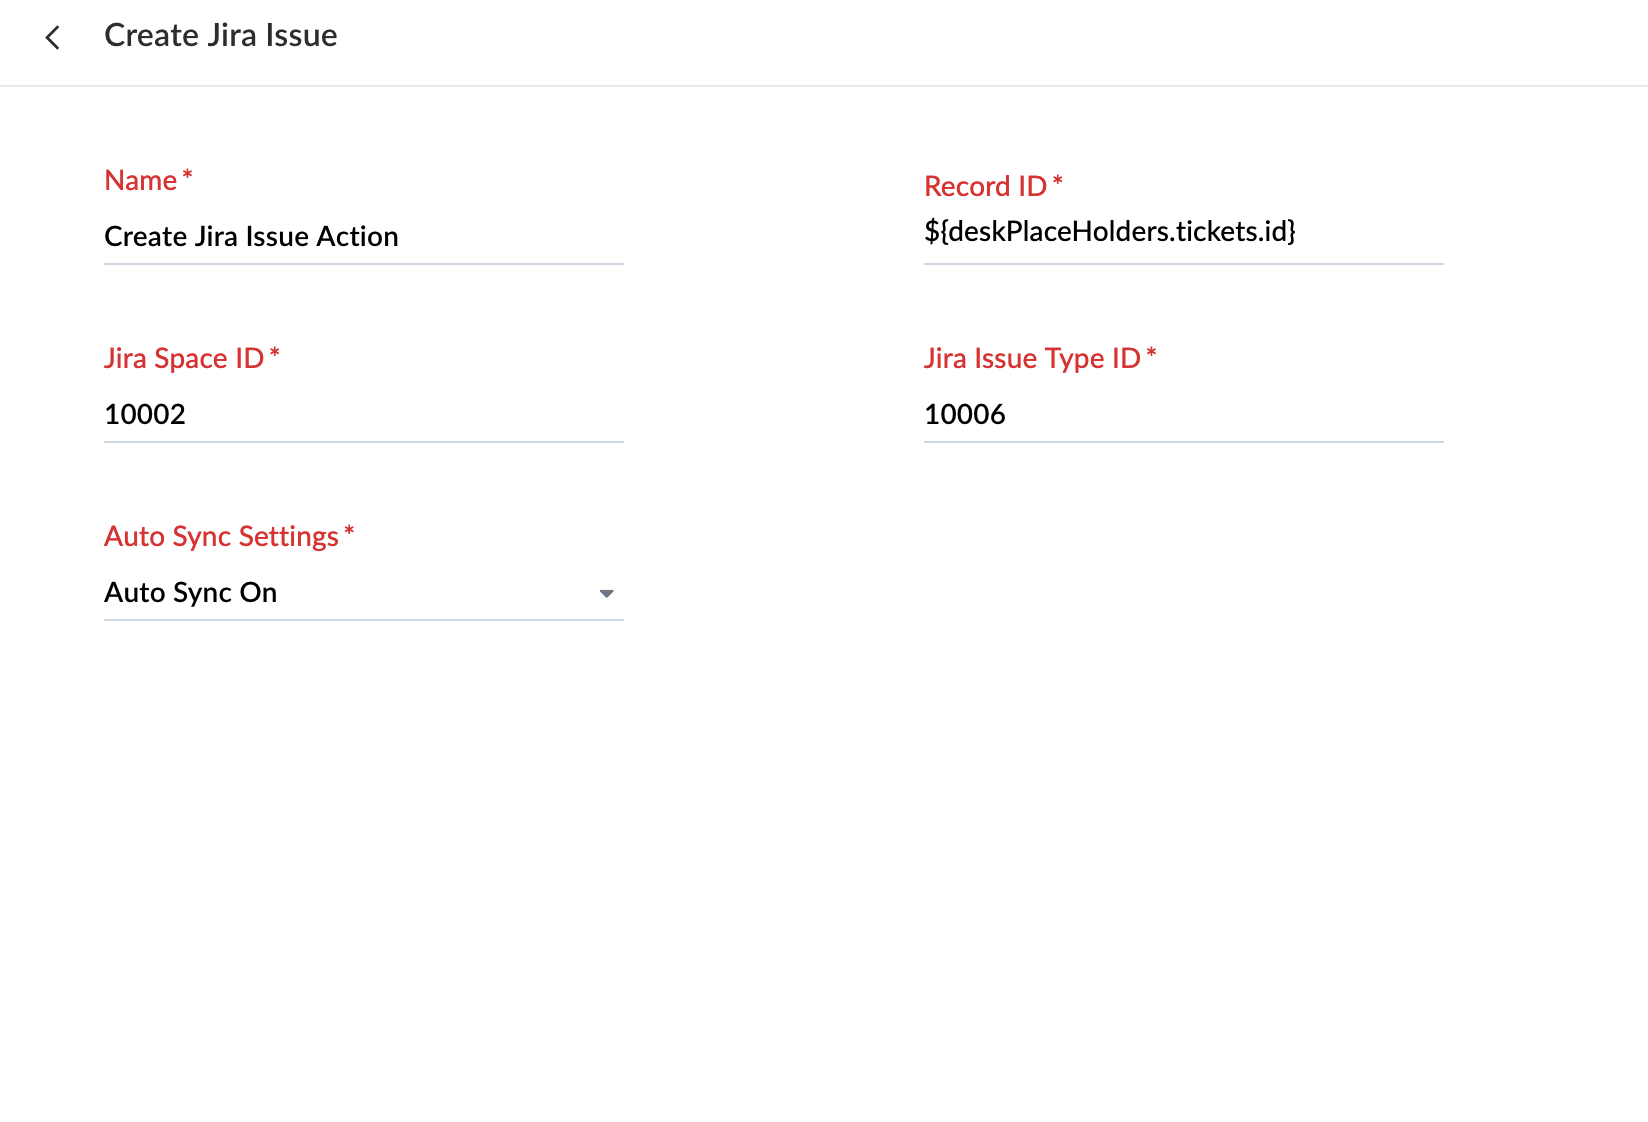Click the back arrow icon

coord(53,38)
